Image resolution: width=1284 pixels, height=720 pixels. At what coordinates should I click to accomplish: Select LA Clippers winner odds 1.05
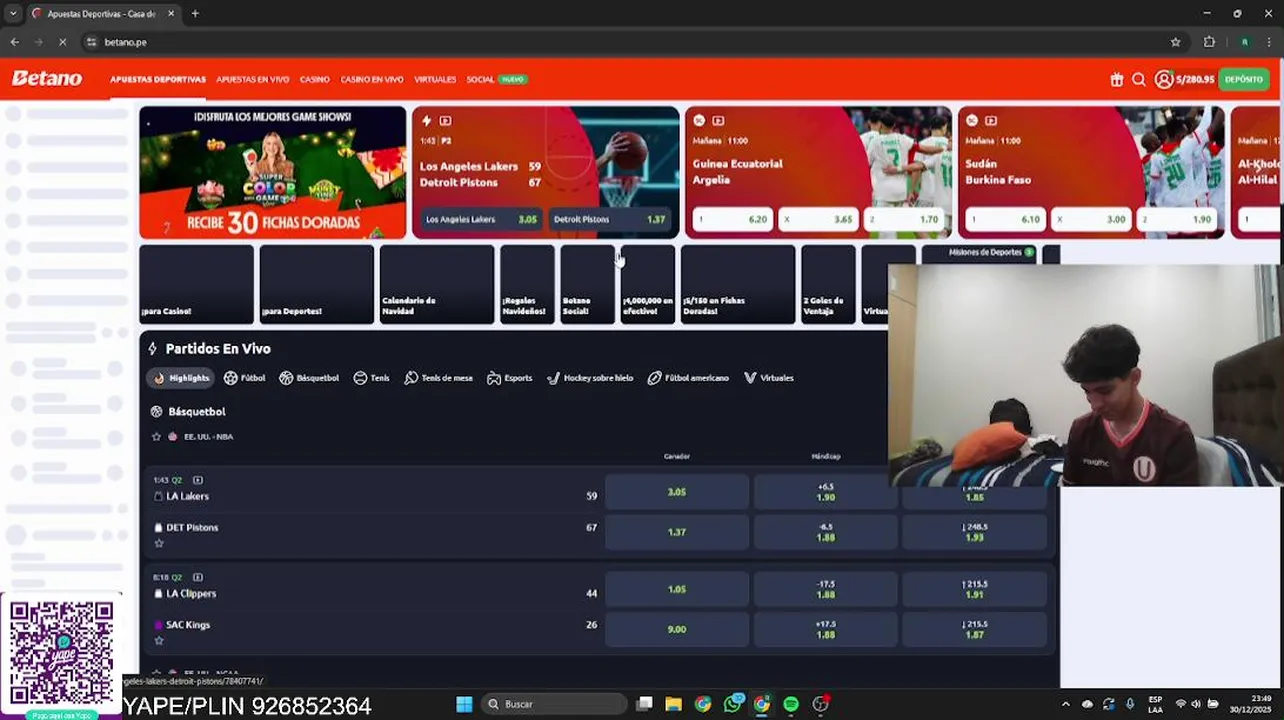(x=677, y=589)
